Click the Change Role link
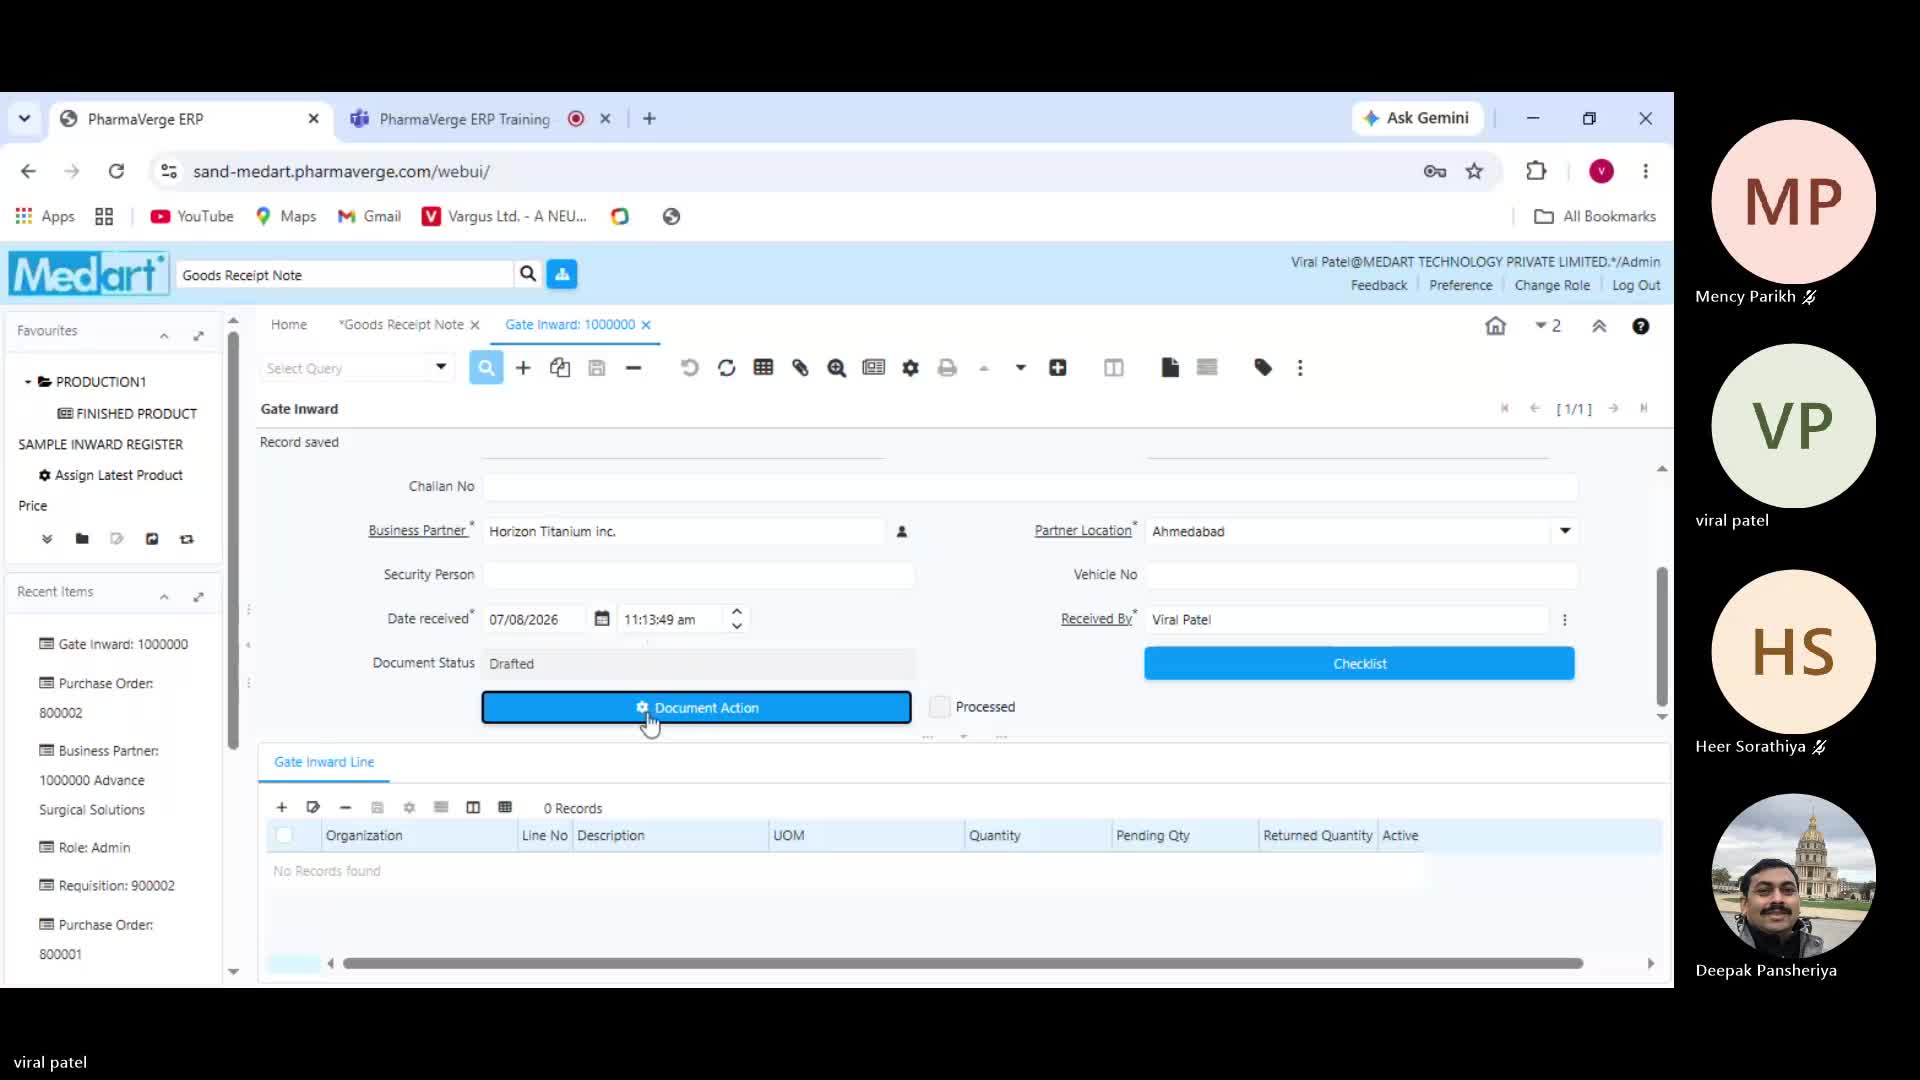 click(x=1551, y=285)
